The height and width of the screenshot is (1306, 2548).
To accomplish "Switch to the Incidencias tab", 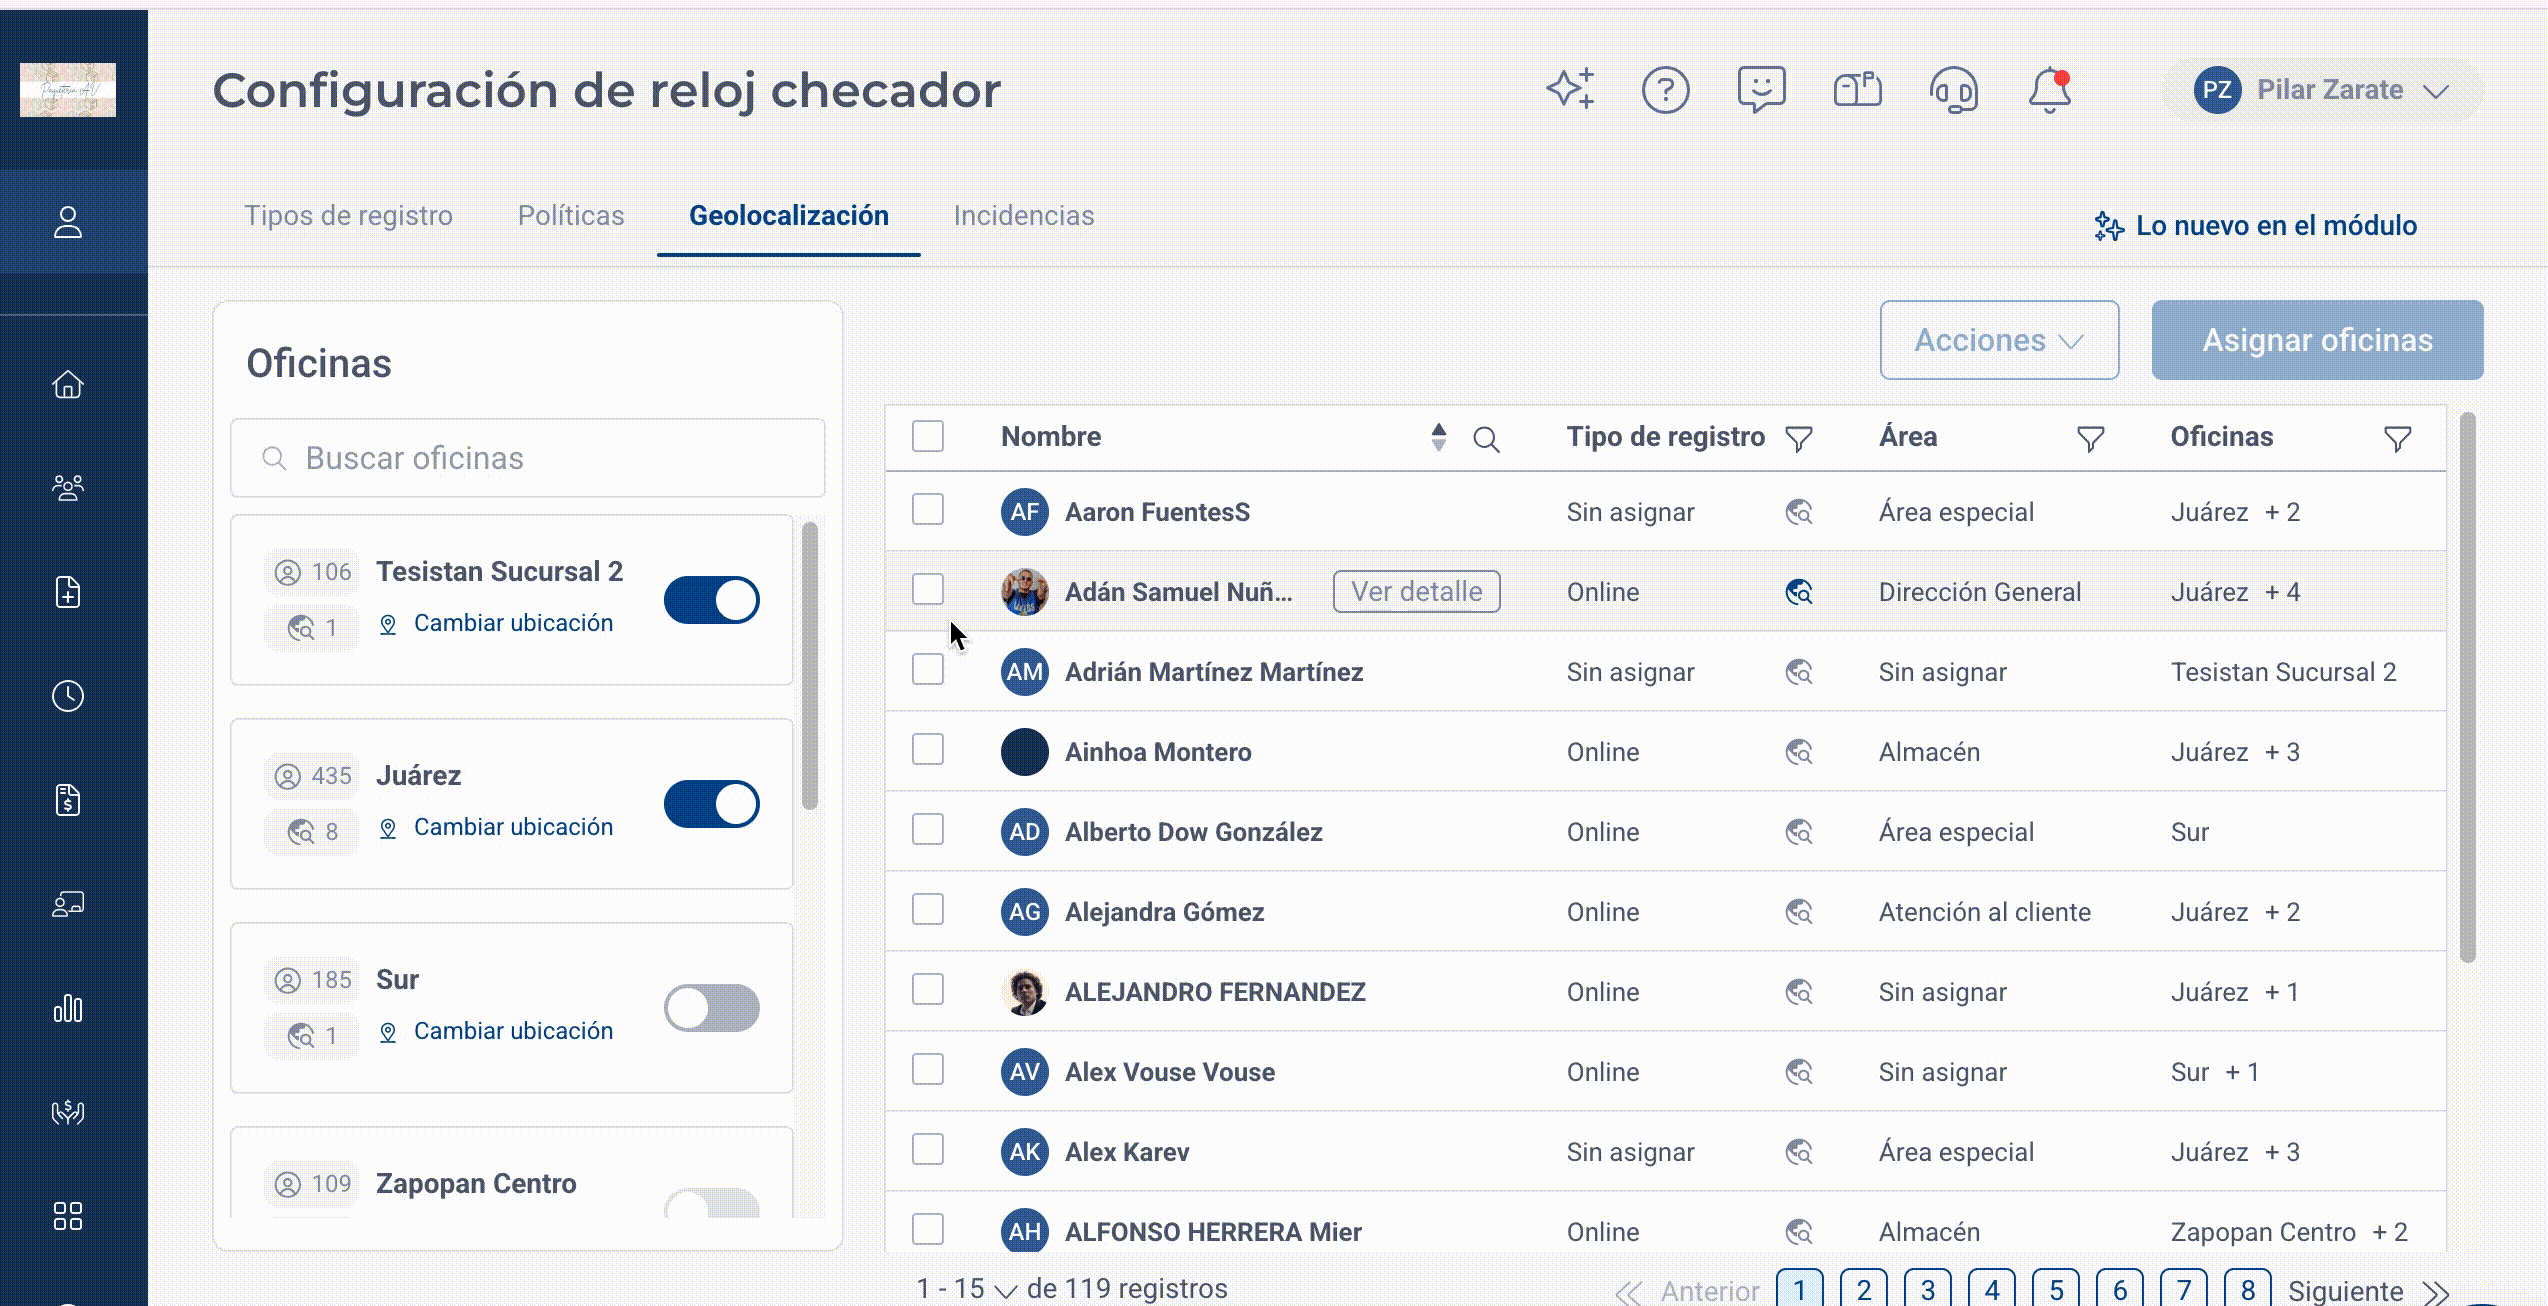I will coord(1024,216).
